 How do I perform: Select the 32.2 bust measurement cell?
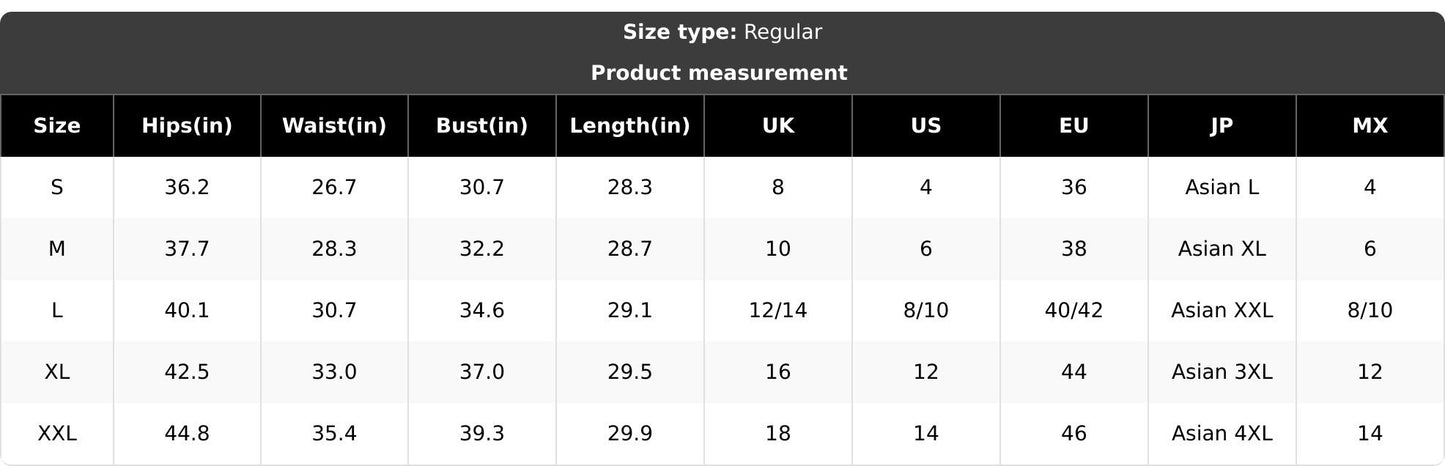[482, 249]
